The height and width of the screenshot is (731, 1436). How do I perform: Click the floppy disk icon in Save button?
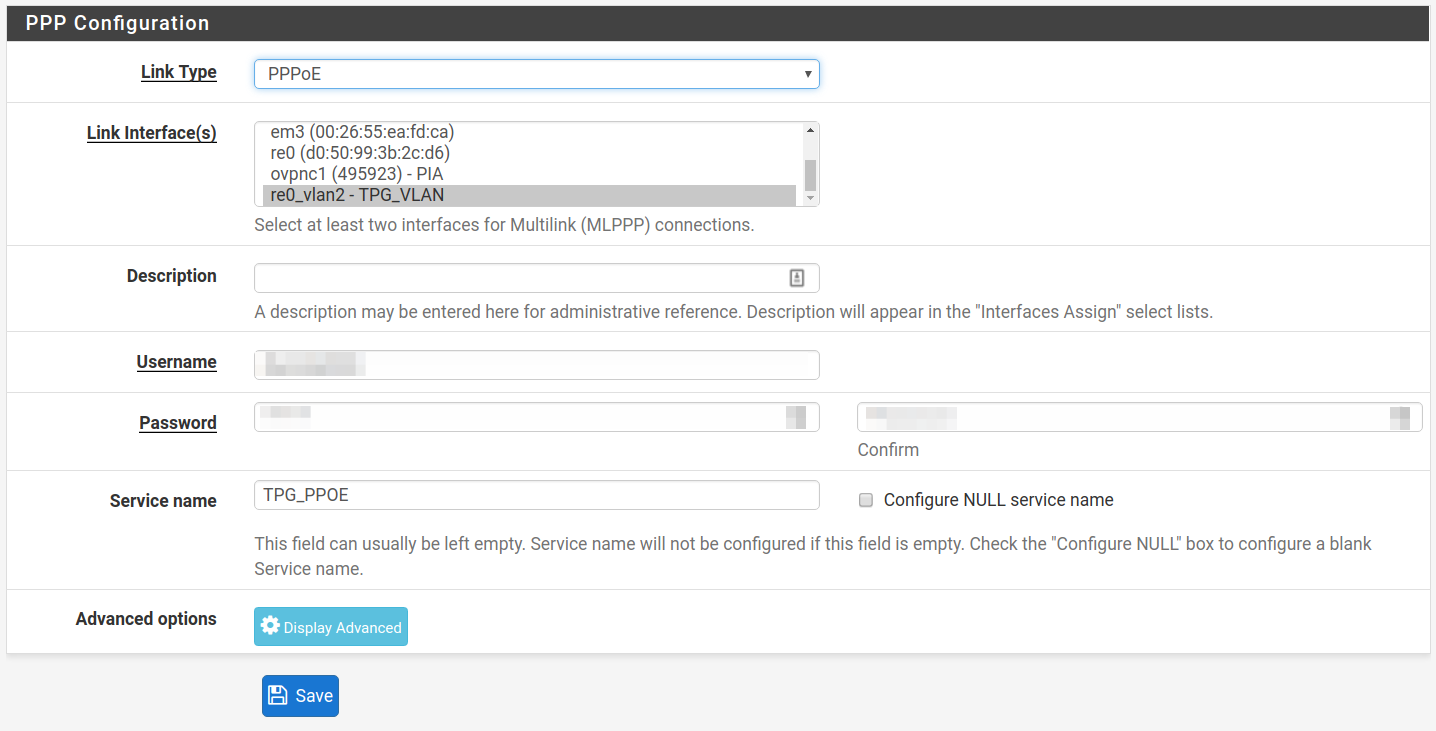click(281, 695)
